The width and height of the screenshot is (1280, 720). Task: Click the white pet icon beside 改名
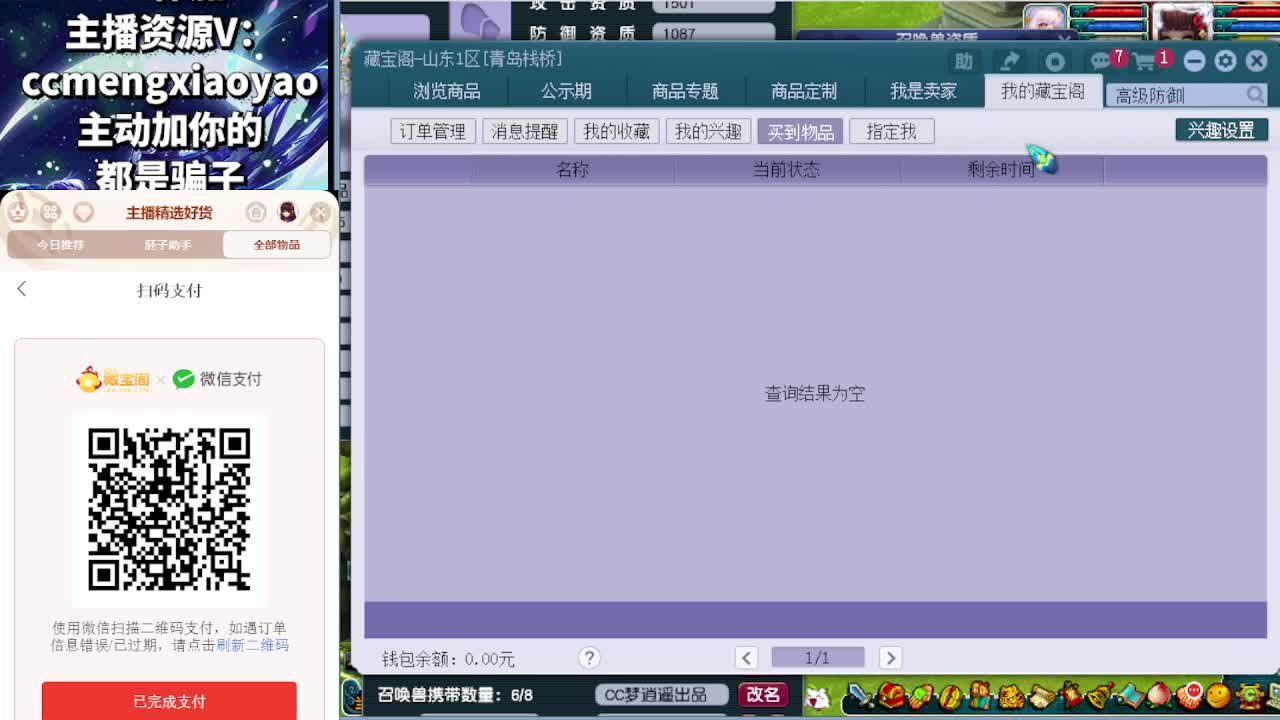[818, 696]
